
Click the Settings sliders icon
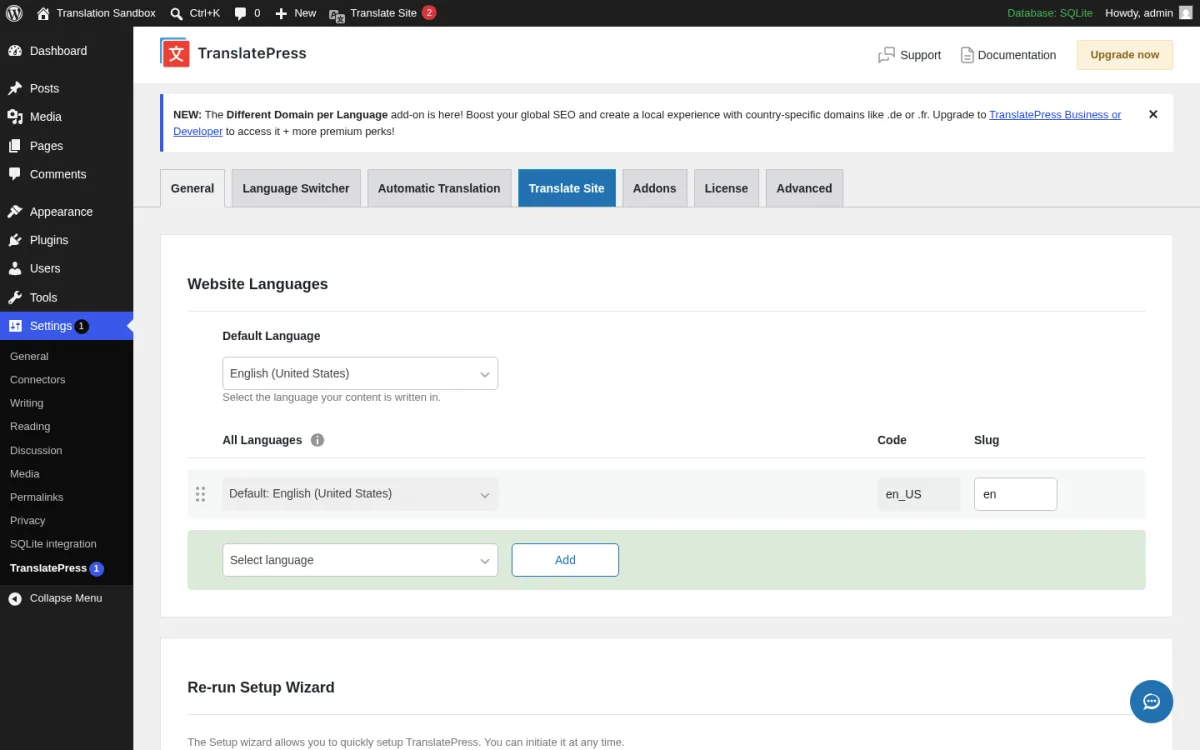point(15,326)
